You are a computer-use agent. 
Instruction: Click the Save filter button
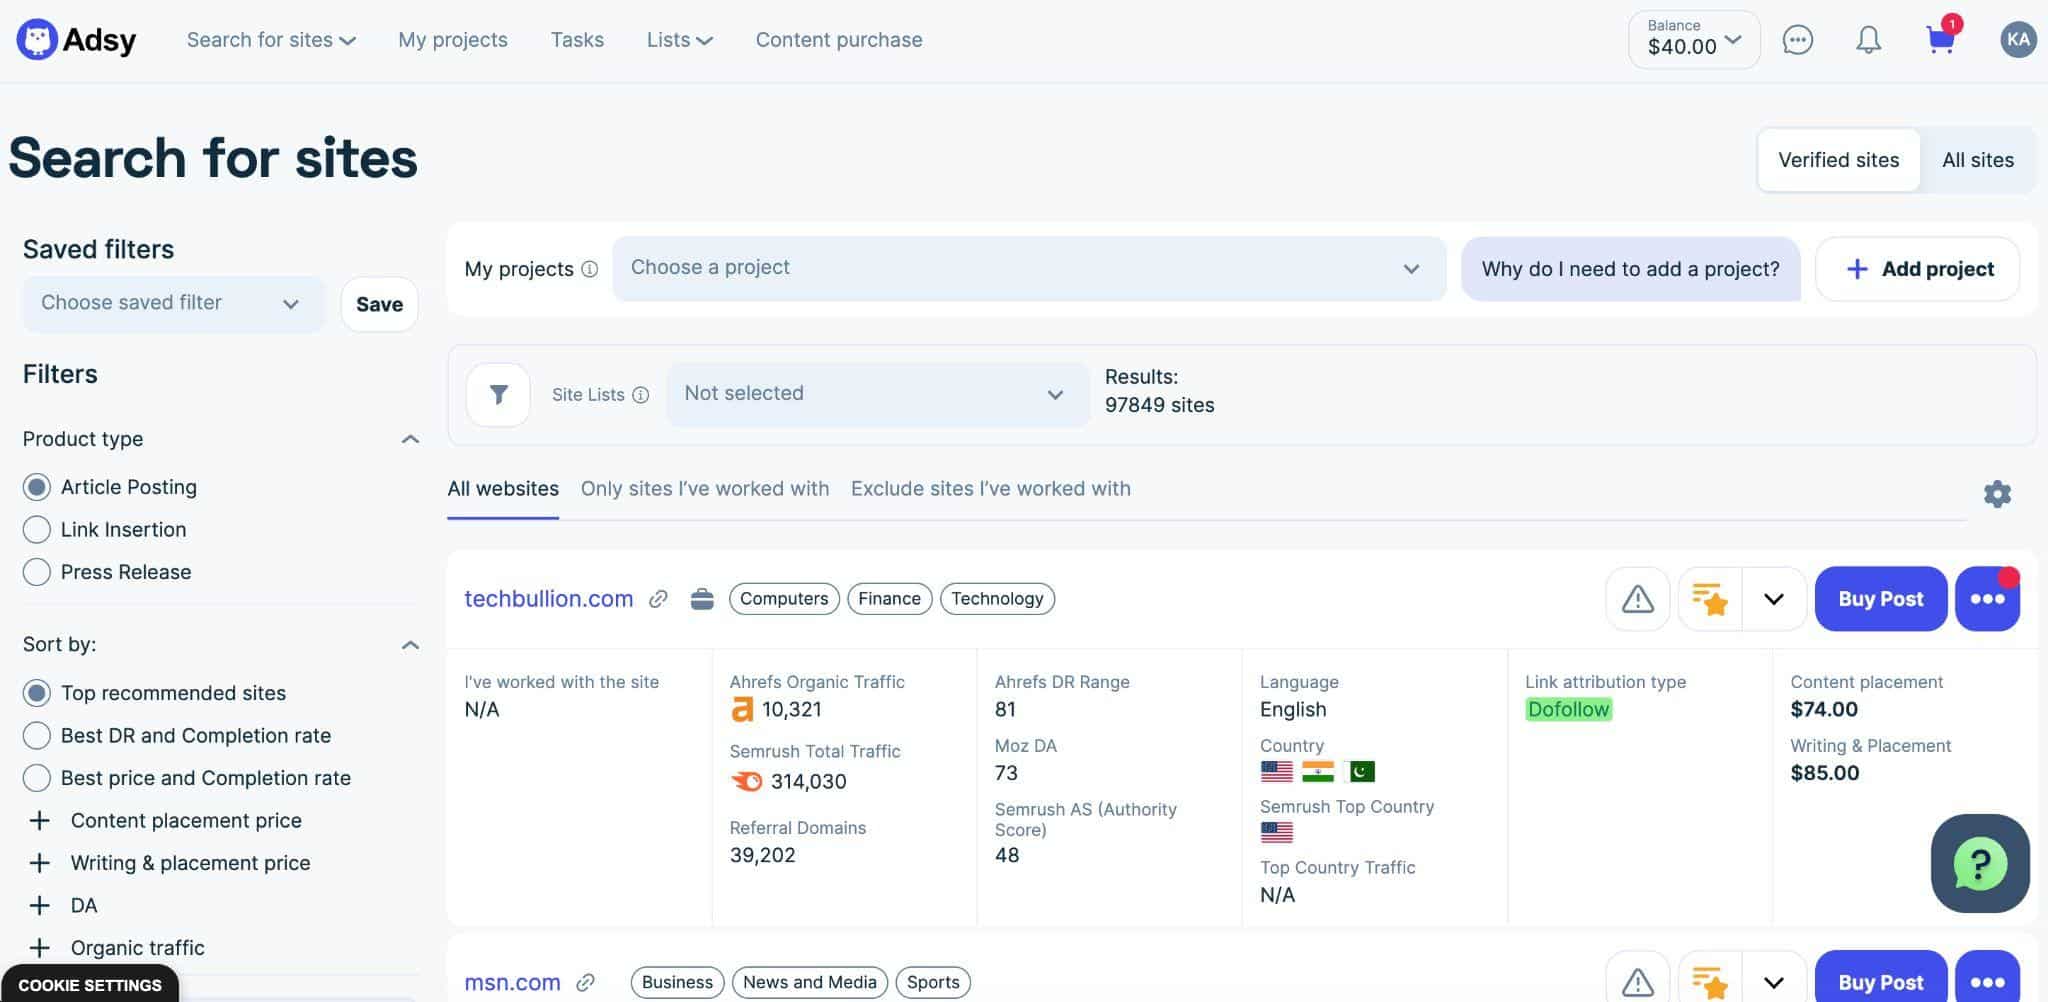click(x=380, y=304)
